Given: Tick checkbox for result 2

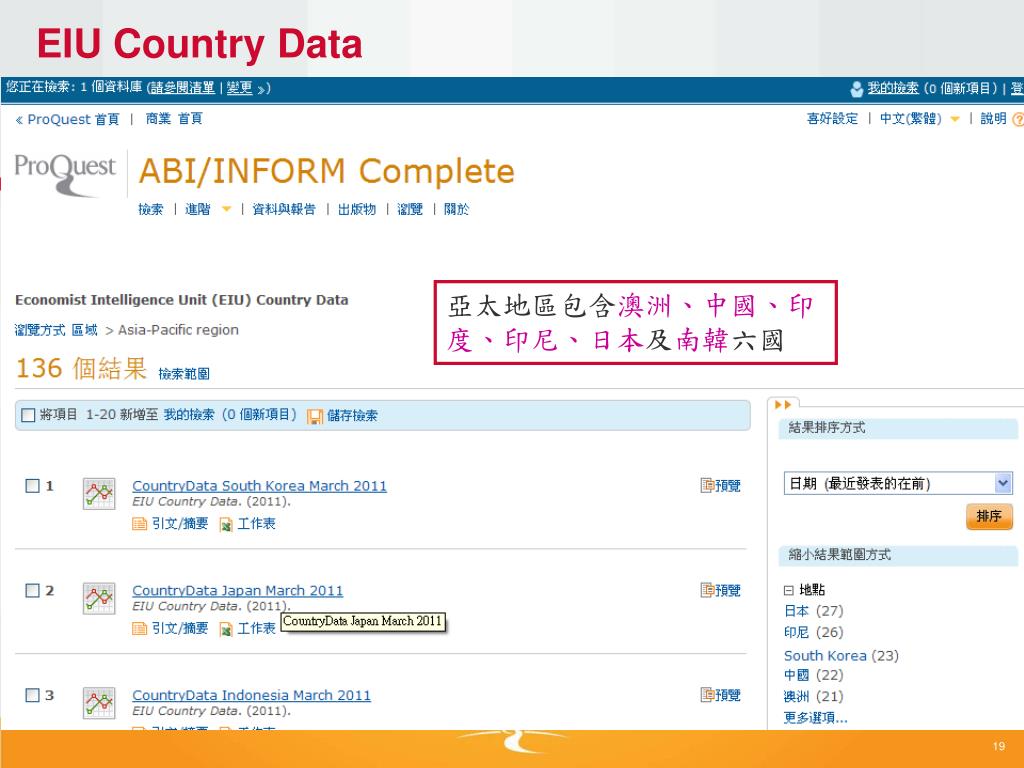Looking at the screenshot, I should click(x=32, y=590).
